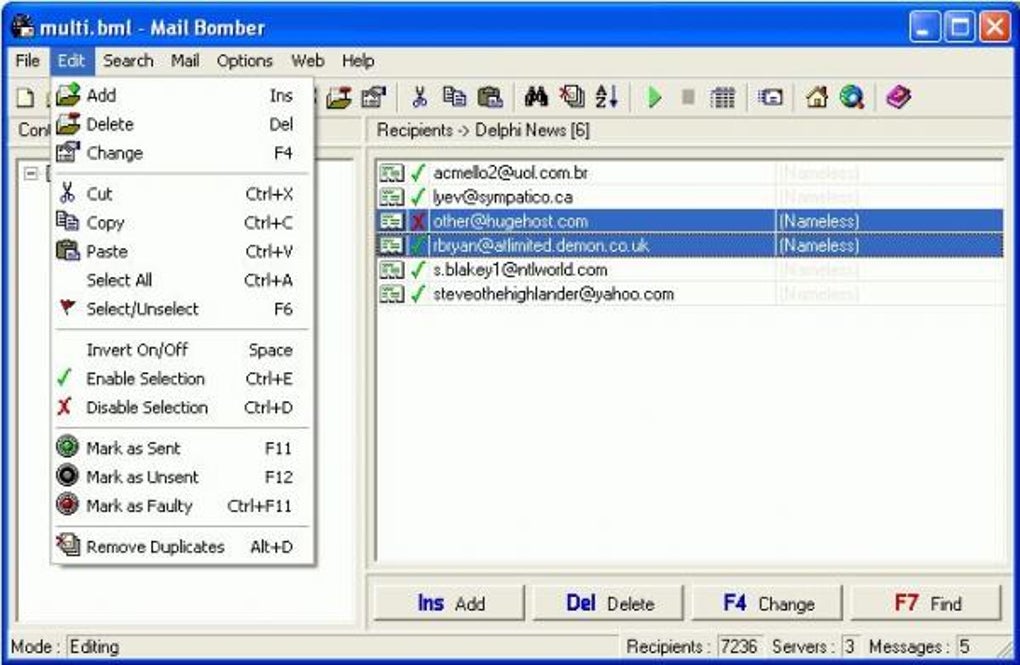Toggle the green check for rbryan@atlimited.demon.co.uk
The width and height of the screenshot is (1020, 665).
click(x=418, y=246)
